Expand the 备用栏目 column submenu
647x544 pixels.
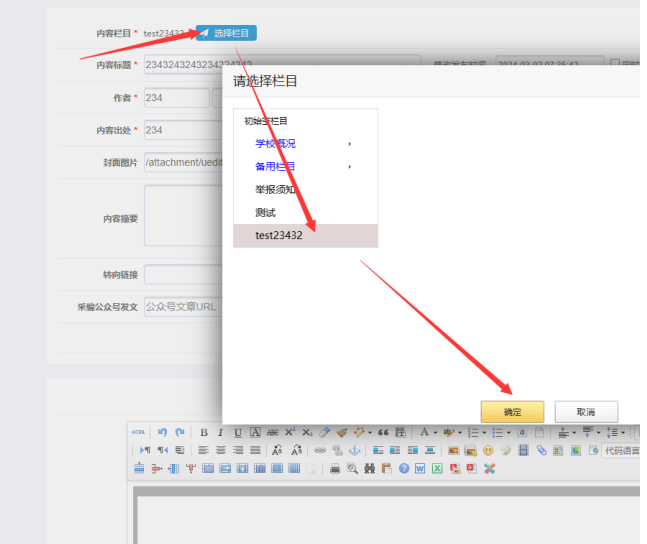pos(349,166)
